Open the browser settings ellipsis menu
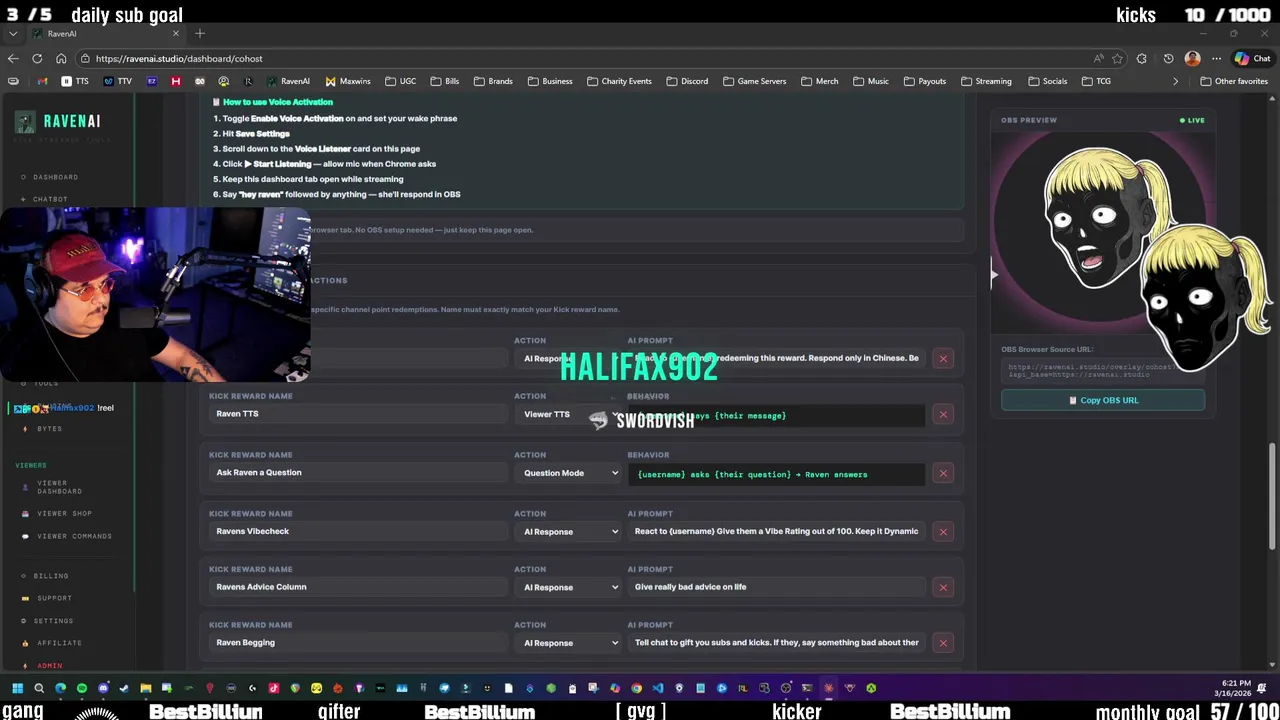Viewport: 1280px width, 720px height. pyautogui.click(x=1217, y=58)
